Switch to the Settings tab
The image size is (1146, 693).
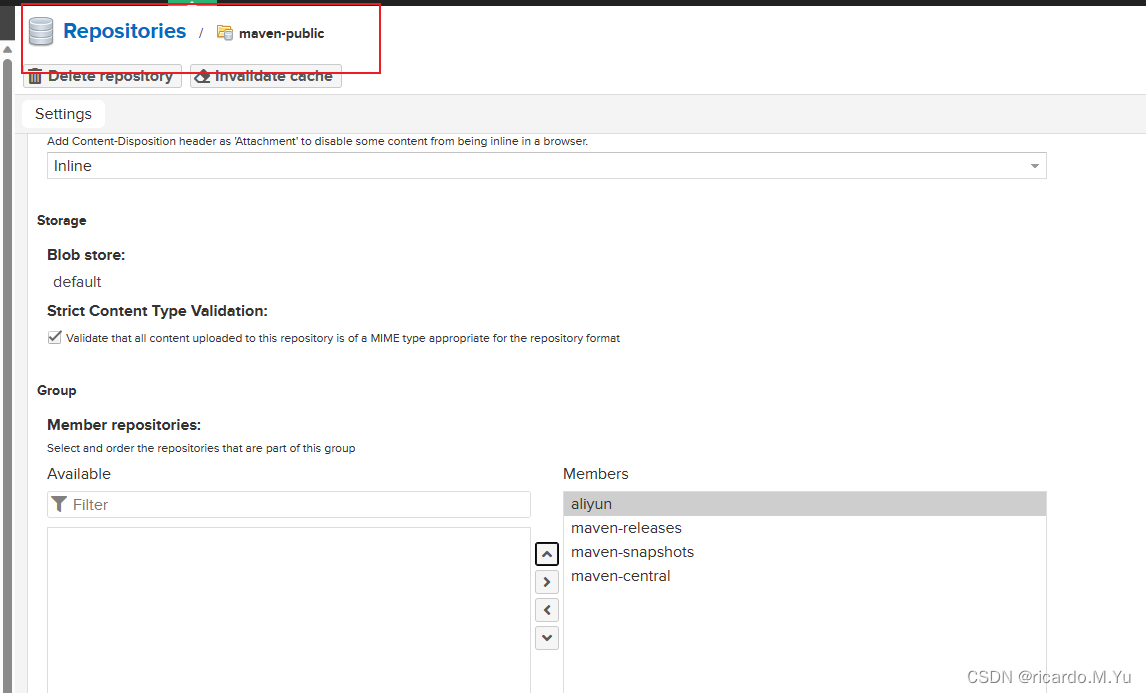coord(62,113)
